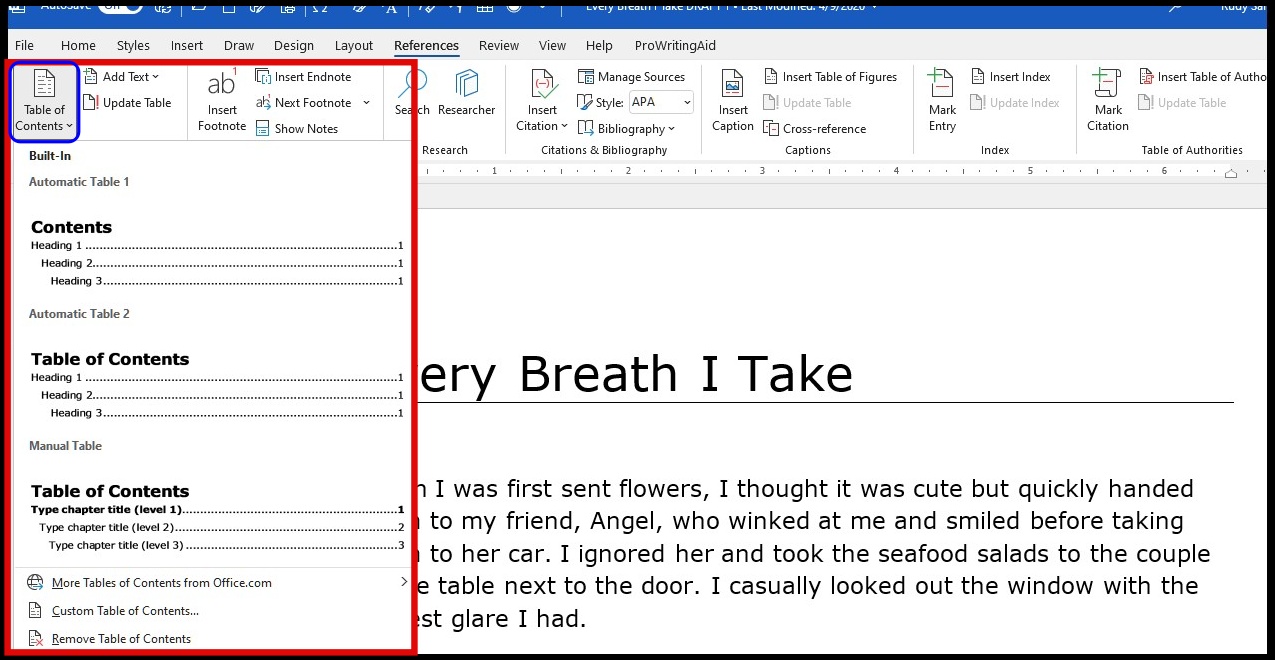This screenshot has width=1275, height=660.
Task: Expand the Bibliography dropdown
Action: [628, 128]
